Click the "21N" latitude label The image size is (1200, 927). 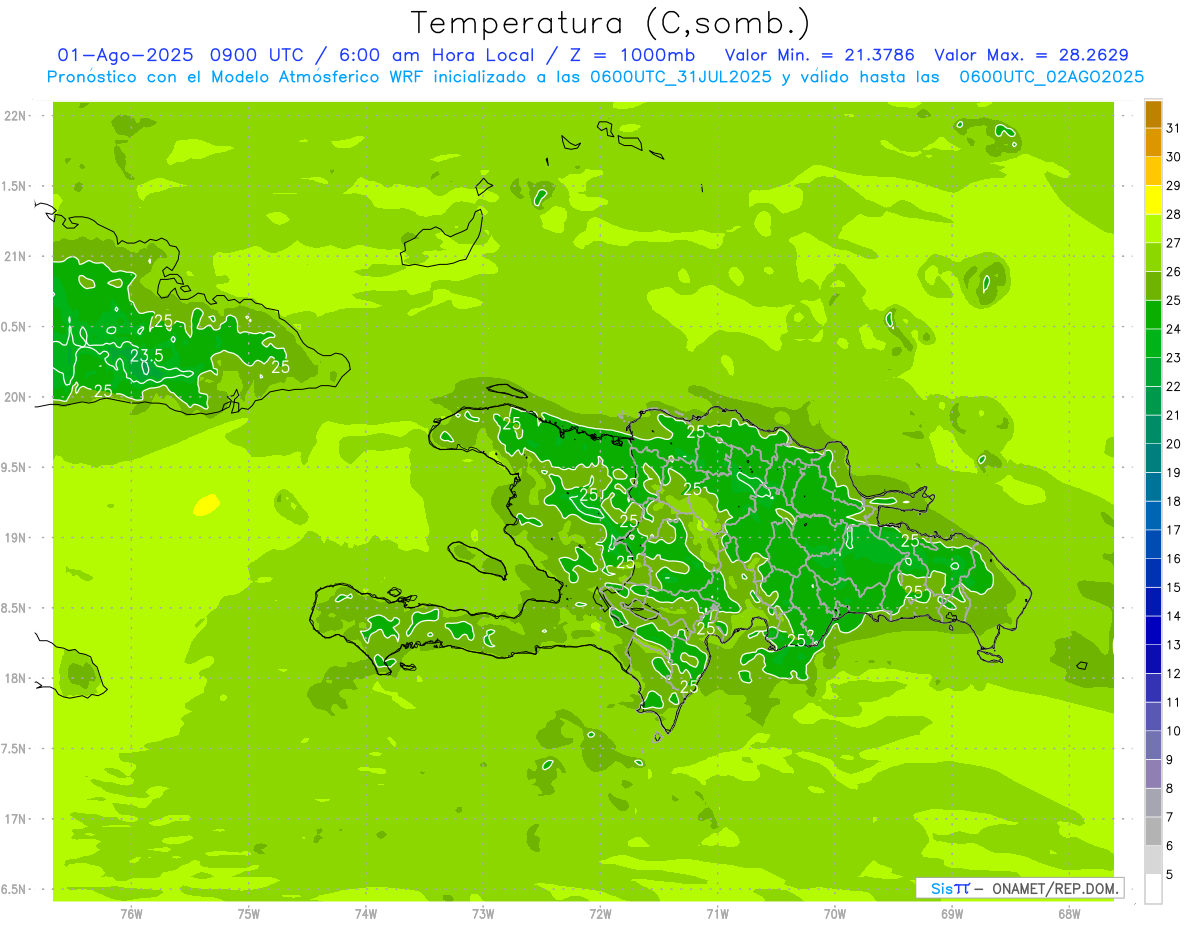coord(14,257)
